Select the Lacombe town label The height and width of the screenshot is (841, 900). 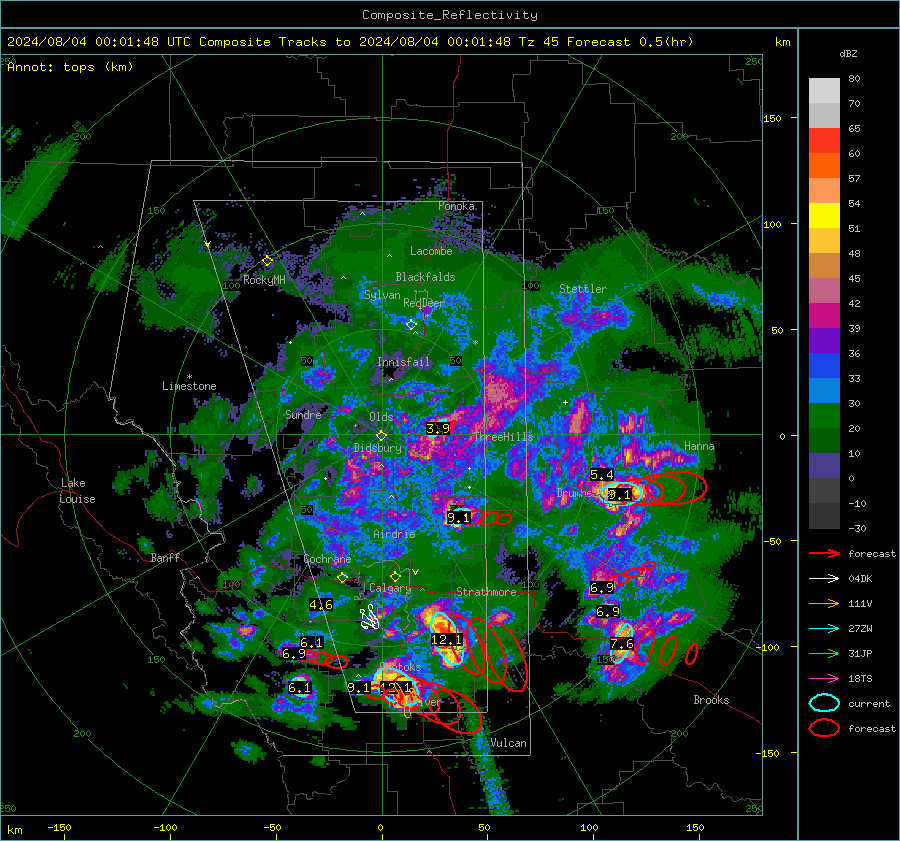[431, 251]
